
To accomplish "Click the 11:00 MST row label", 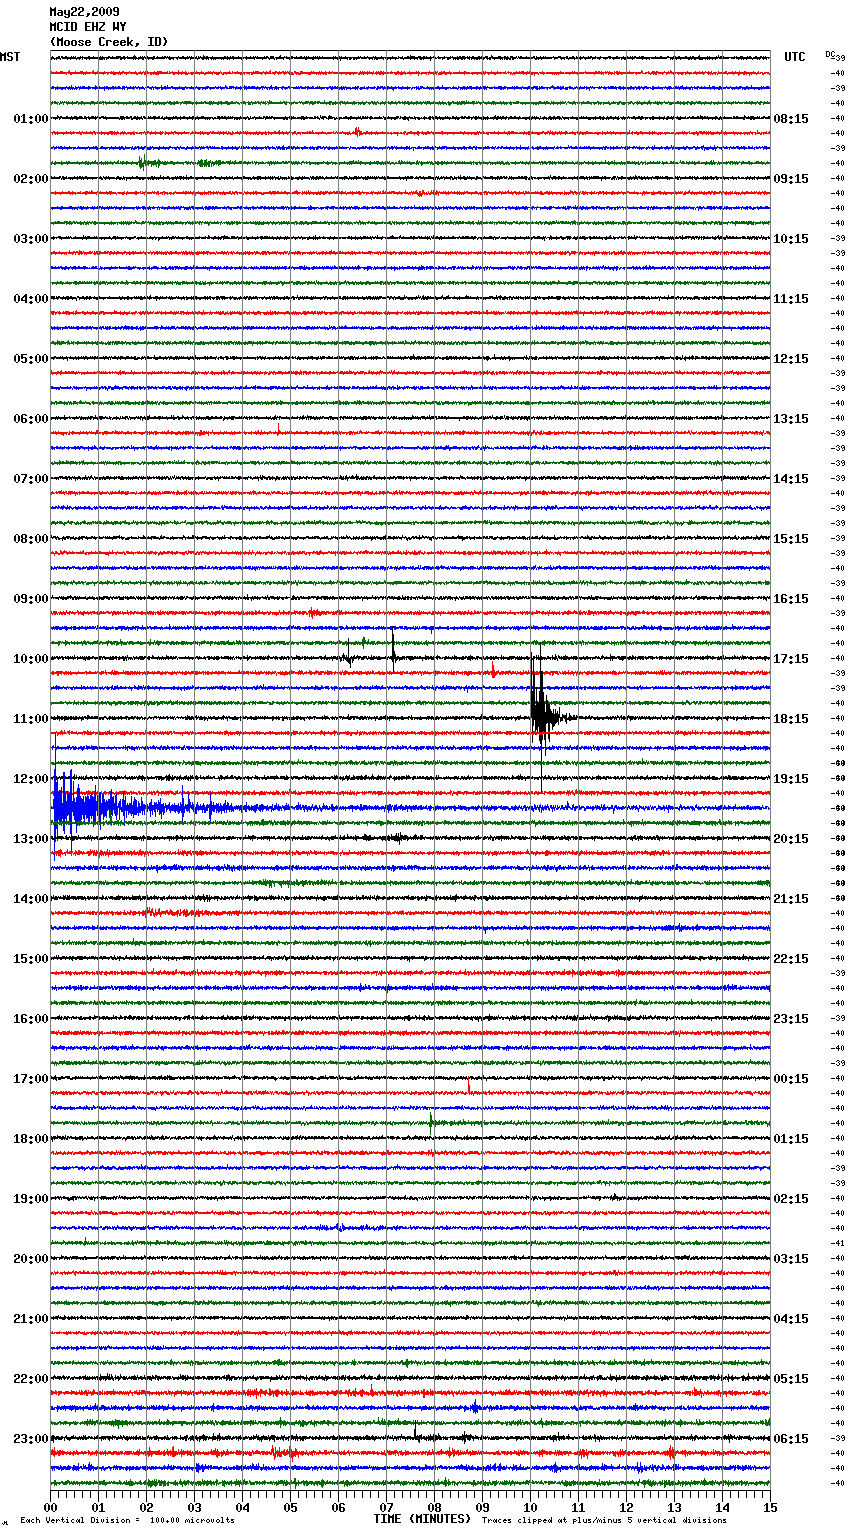I will (31, 719).
